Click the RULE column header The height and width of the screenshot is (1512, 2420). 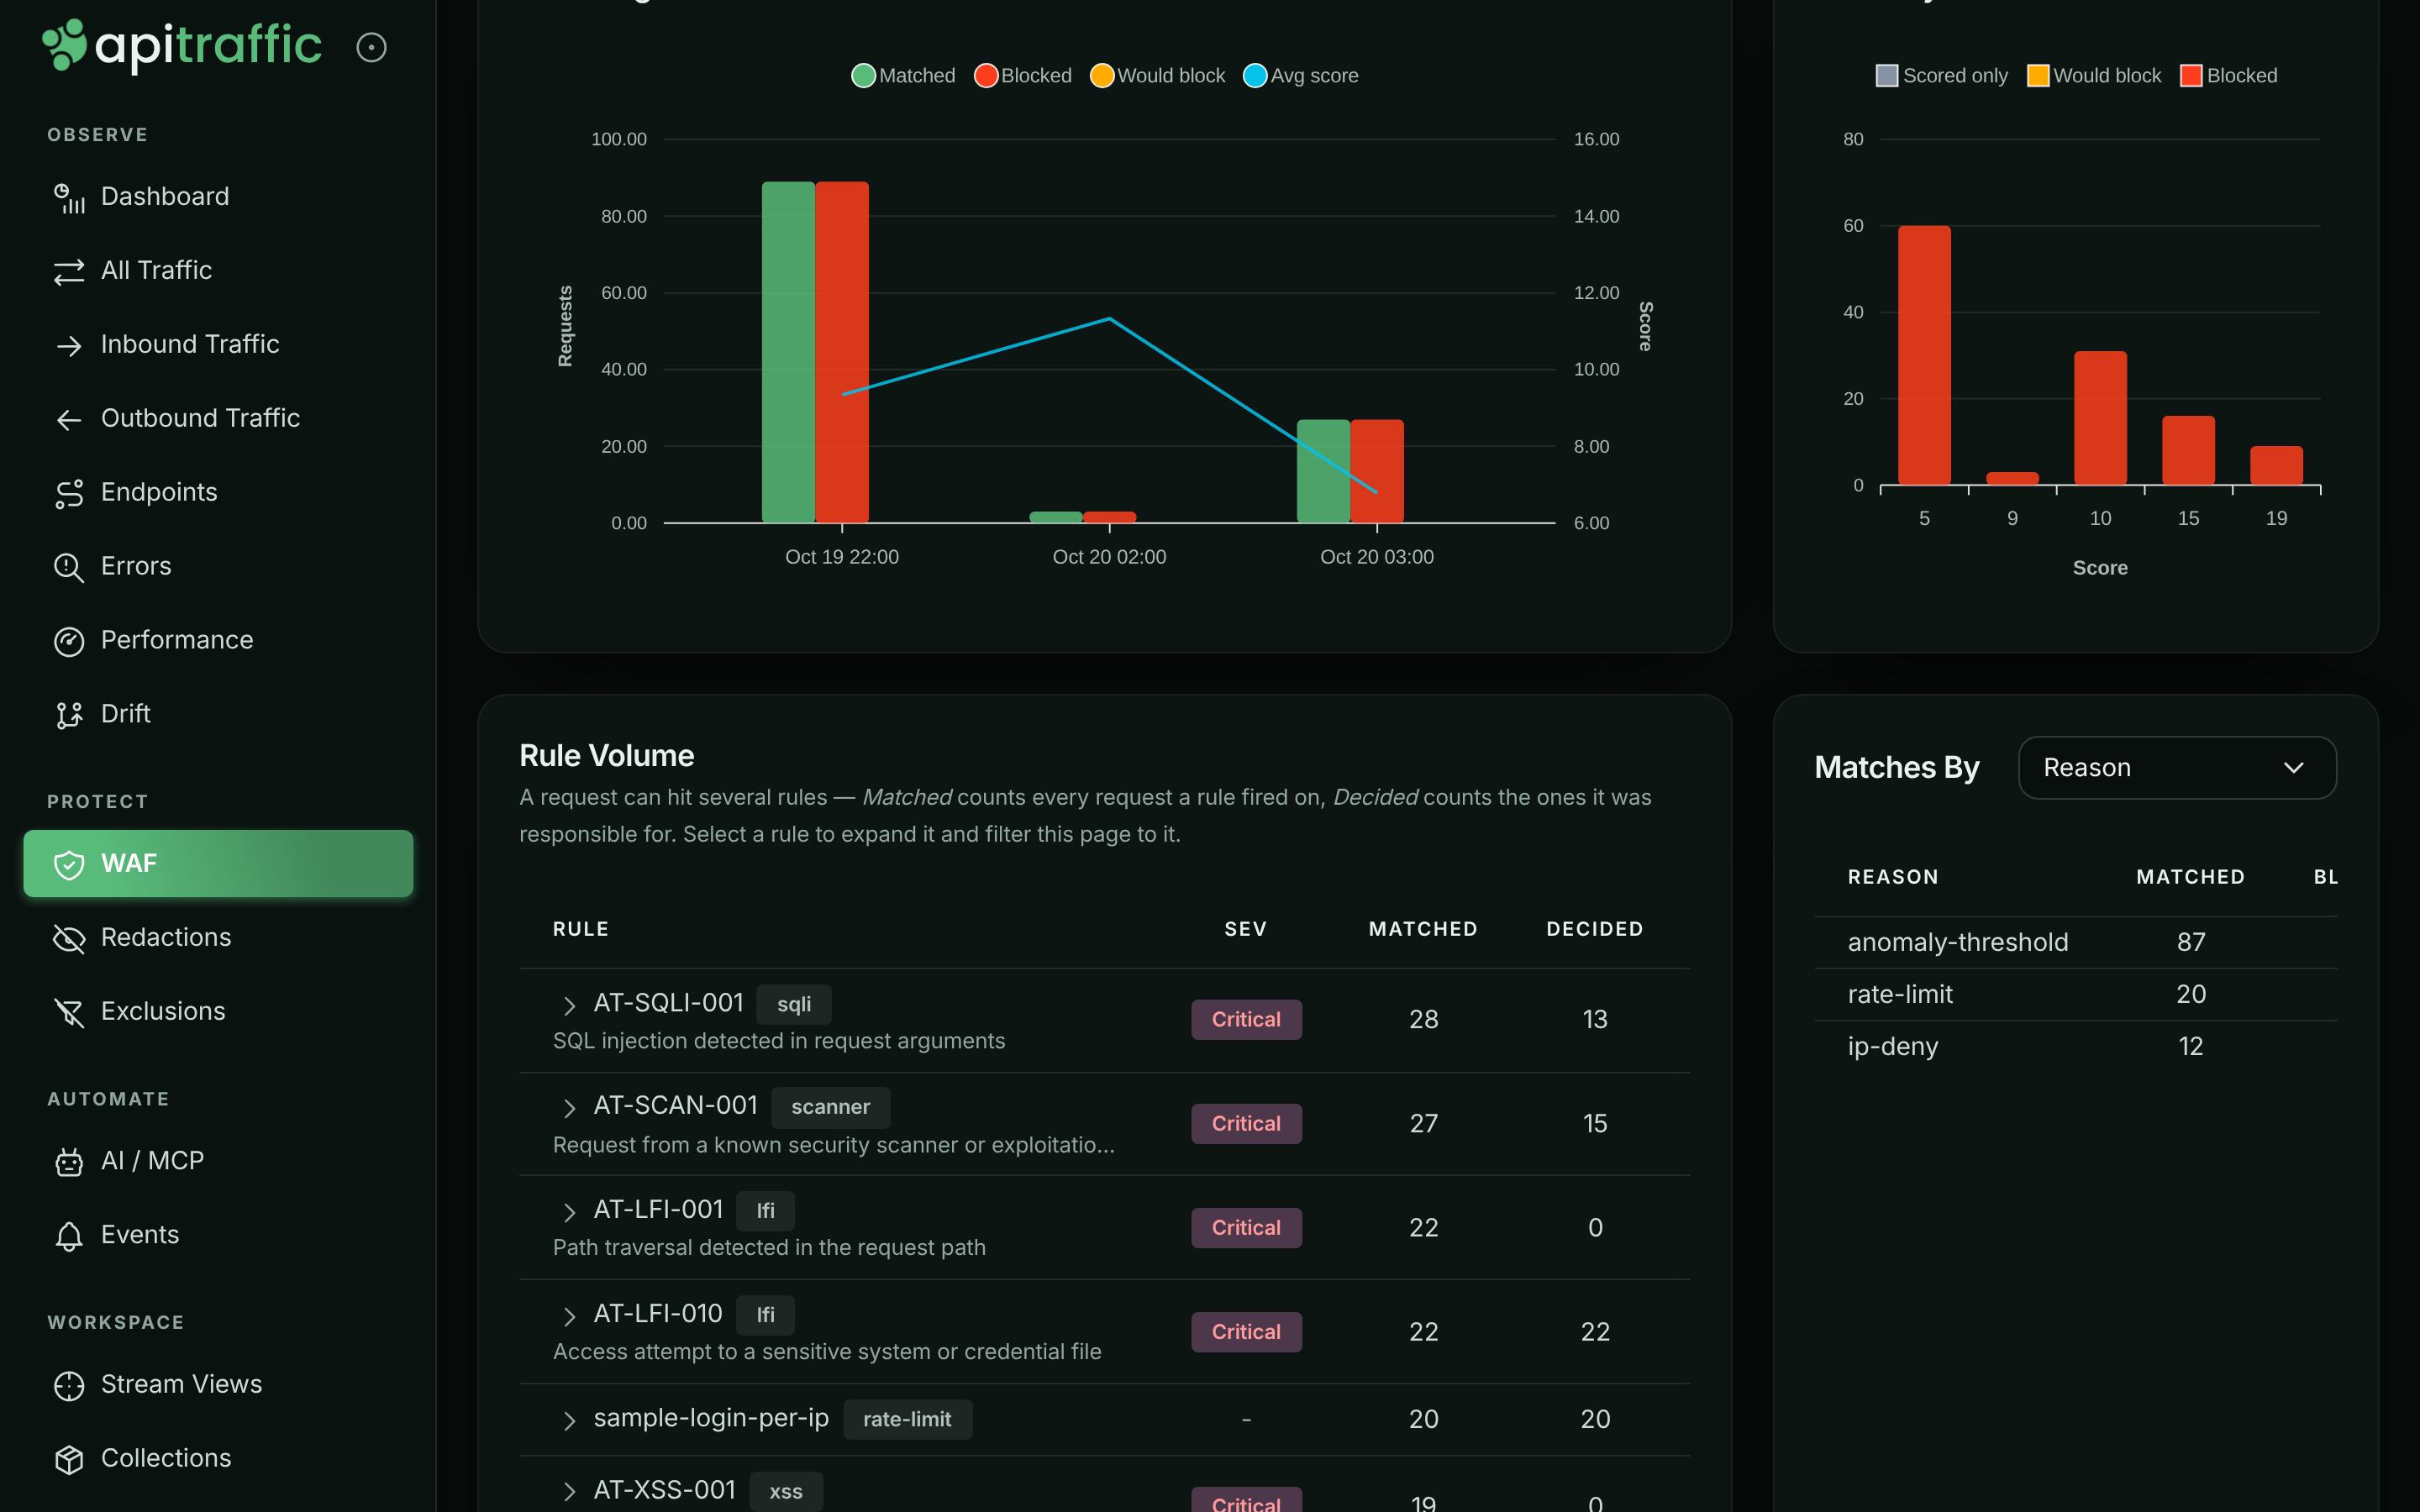pyautogui.click(x=581, y=929)
